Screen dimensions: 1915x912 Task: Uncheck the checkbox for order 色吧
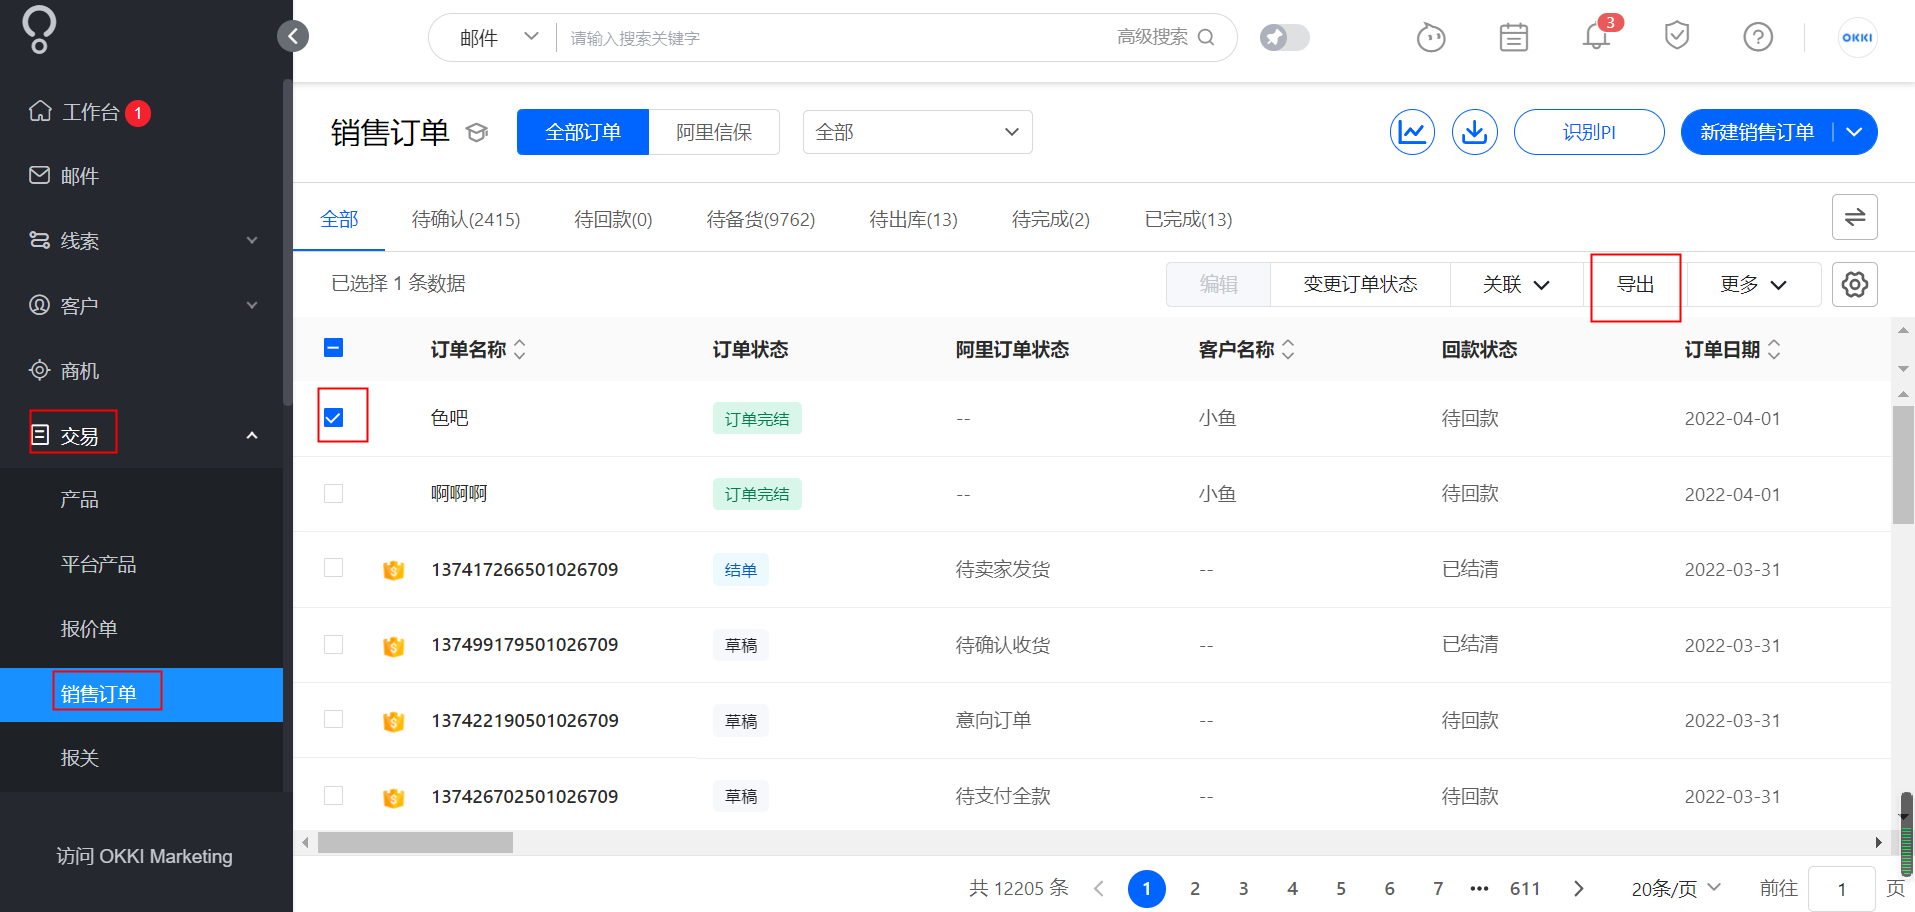coord(334,418)
